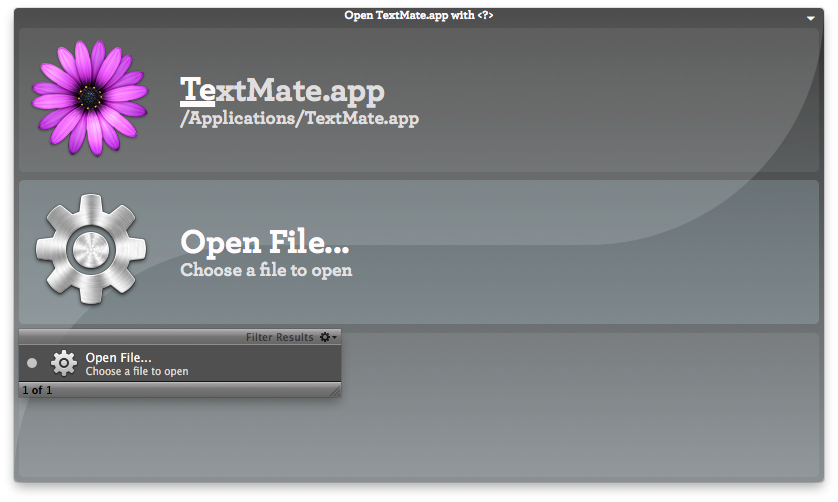Click the small gear icon in the Open File result row
Screen dimensions: 838x502
[64, 364]
